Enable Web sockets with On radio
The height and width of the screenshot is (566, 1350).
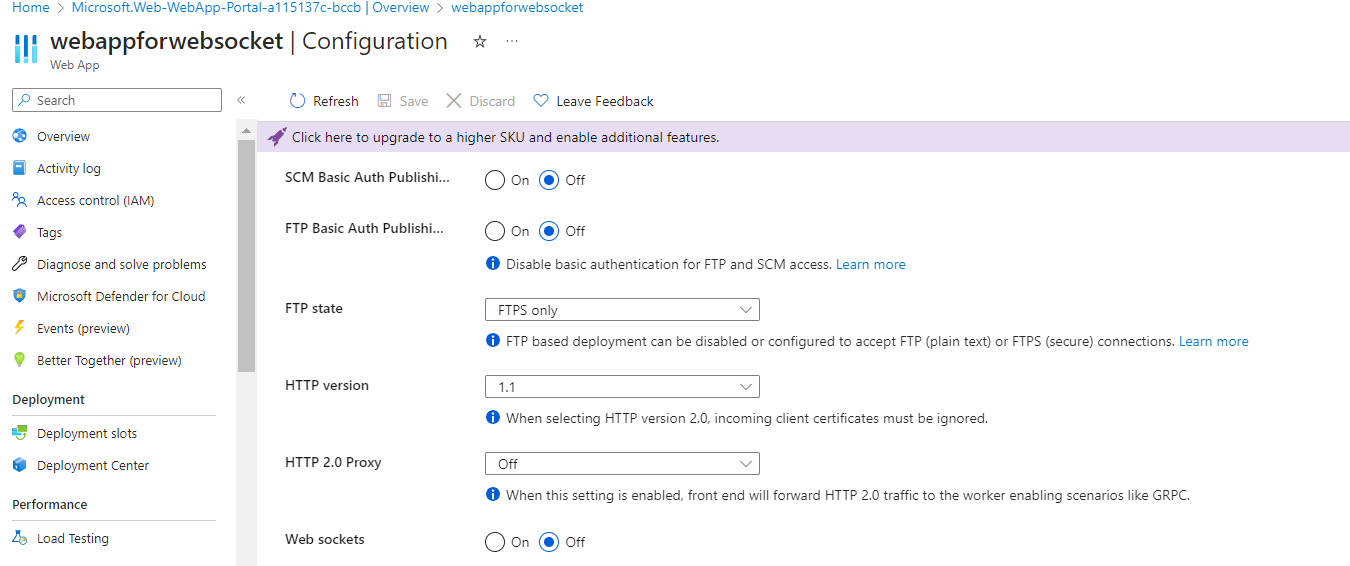click(x=495, y=542)
